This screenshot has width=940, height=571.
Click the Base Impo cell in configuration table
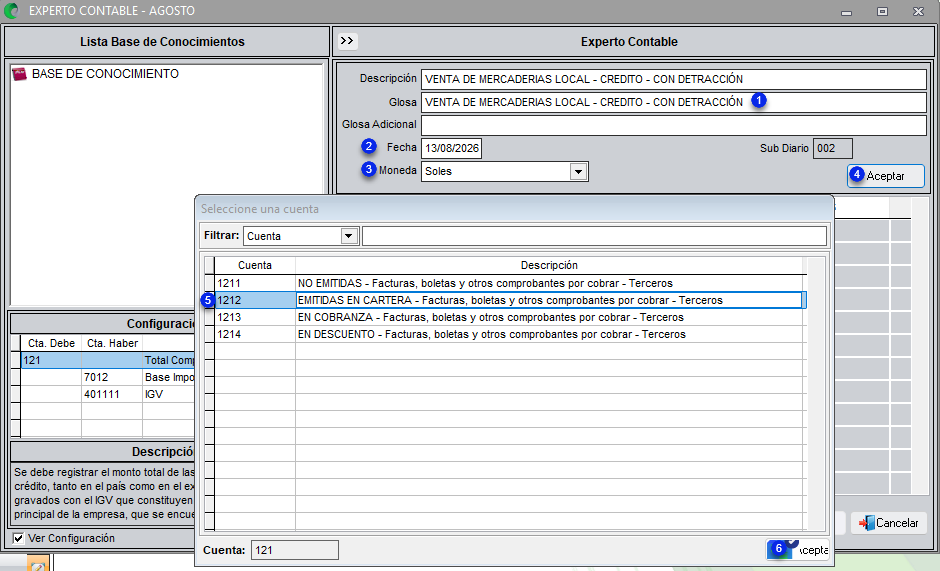pos(168,377)
